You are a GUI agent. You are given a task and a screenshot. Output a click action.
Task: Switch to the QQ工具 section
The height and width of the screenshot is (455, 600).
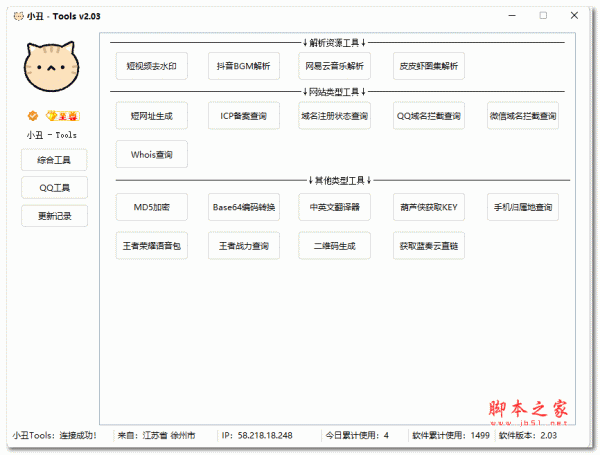click(54, 188)
